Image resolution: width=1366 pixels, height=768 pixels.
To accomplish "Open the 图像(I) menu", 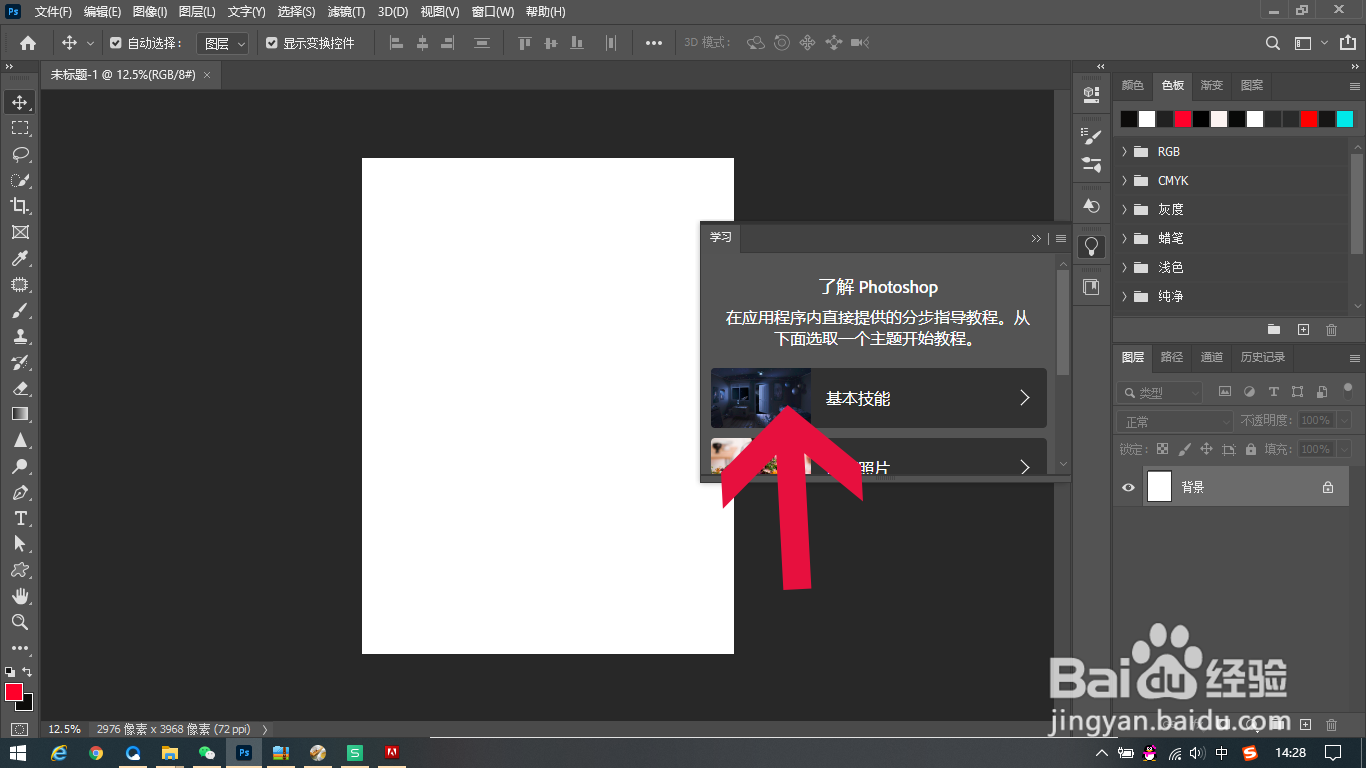I will tap(150, 12).
